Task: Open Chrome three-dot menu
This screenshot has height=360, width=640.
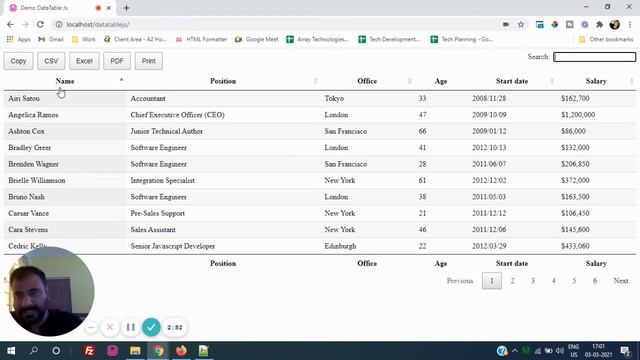Action: [x=630, y=24]
